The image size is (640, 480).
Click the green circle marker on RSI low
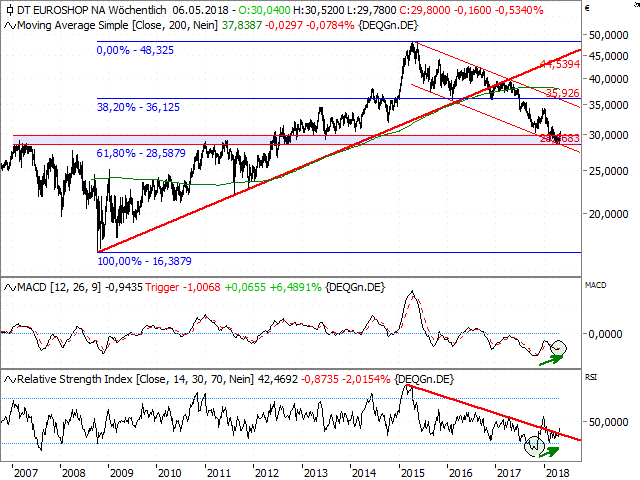click(x=534, y=446)
